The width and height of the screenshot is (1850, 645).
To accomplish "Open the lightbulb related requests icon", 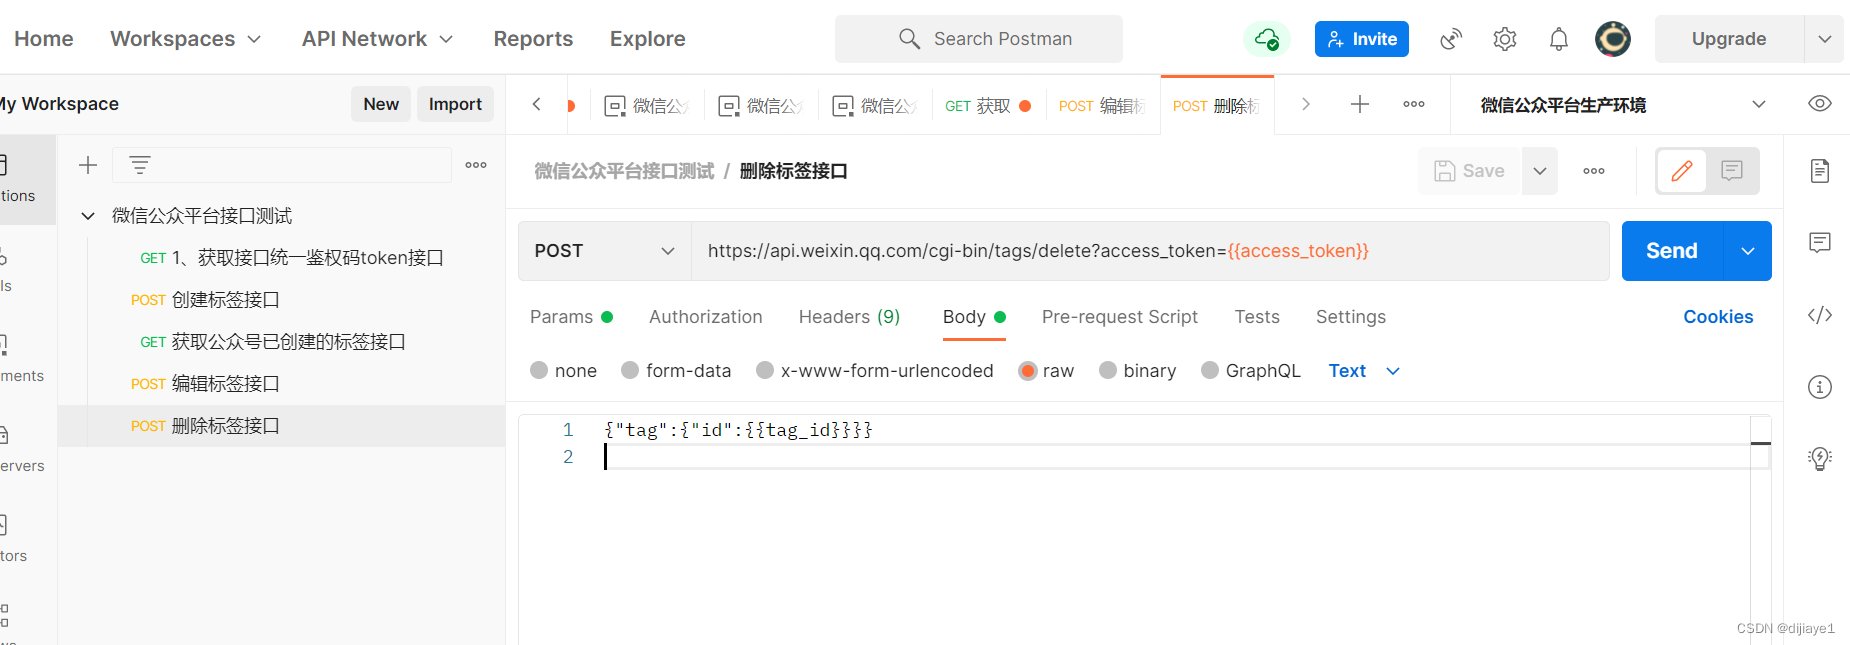I will tap(1820, 459).
